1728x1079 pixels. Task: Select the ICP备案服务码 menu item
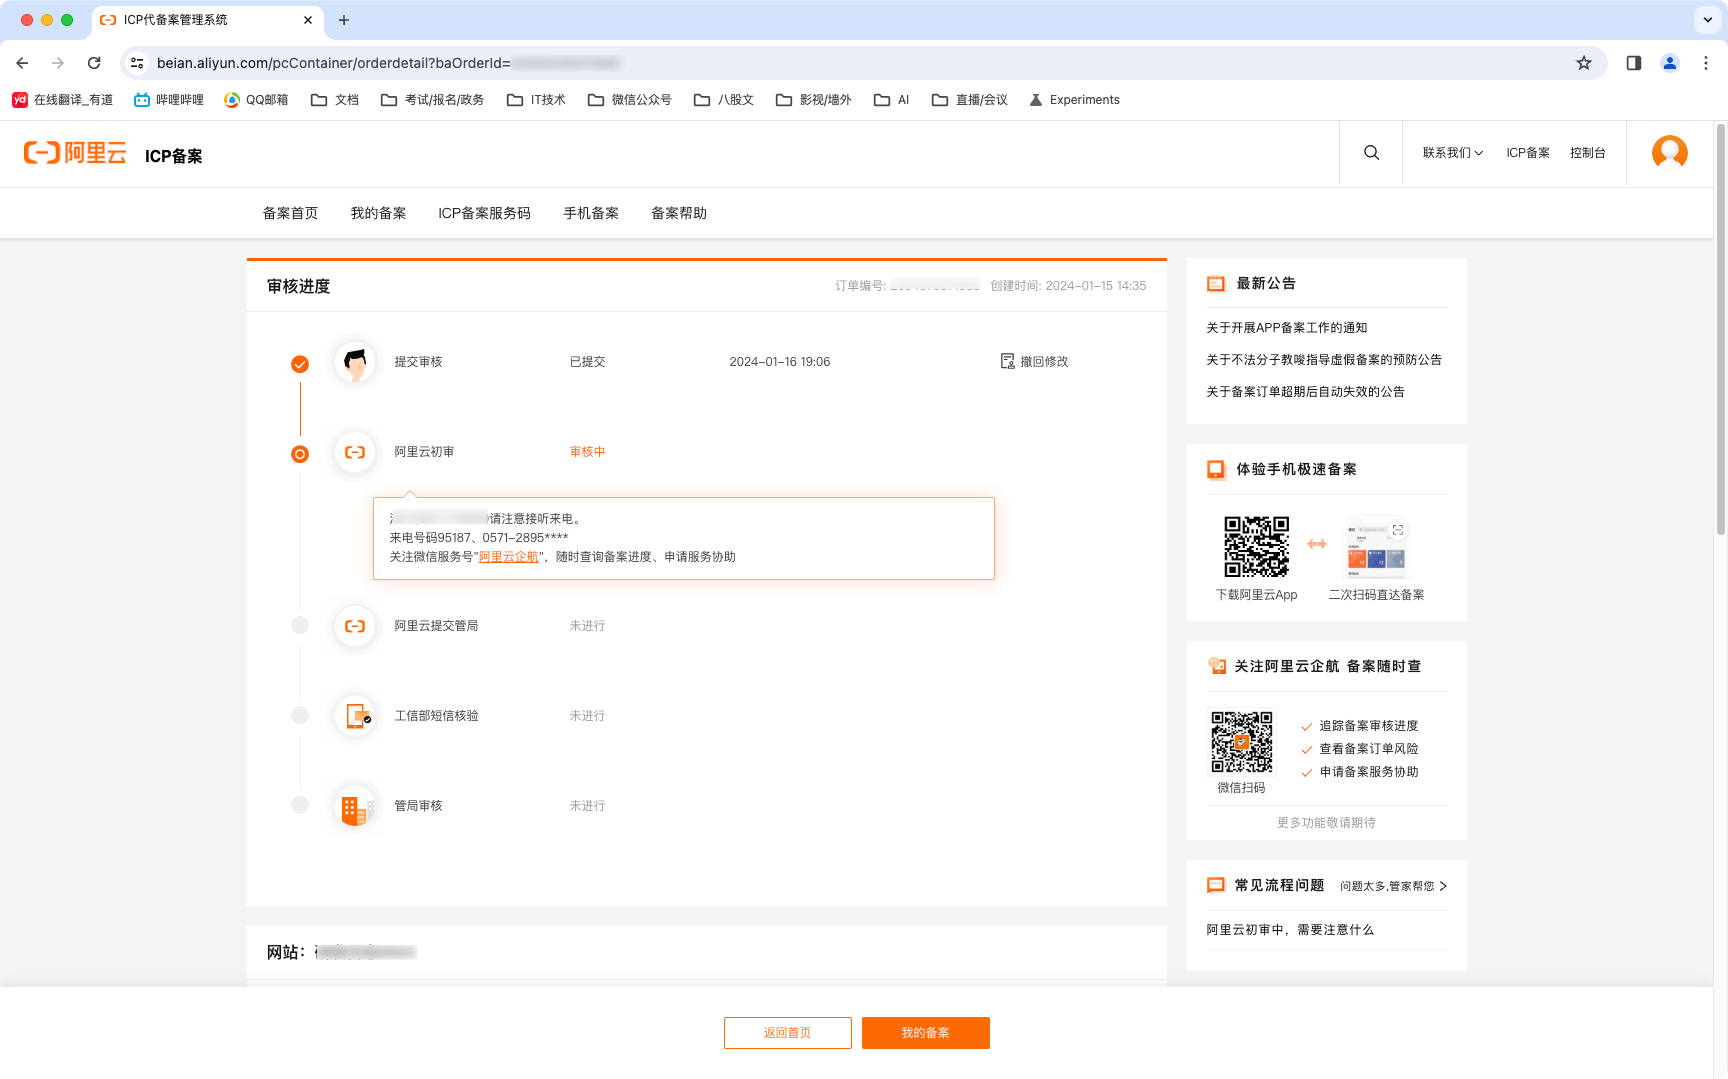coord(484,213)
